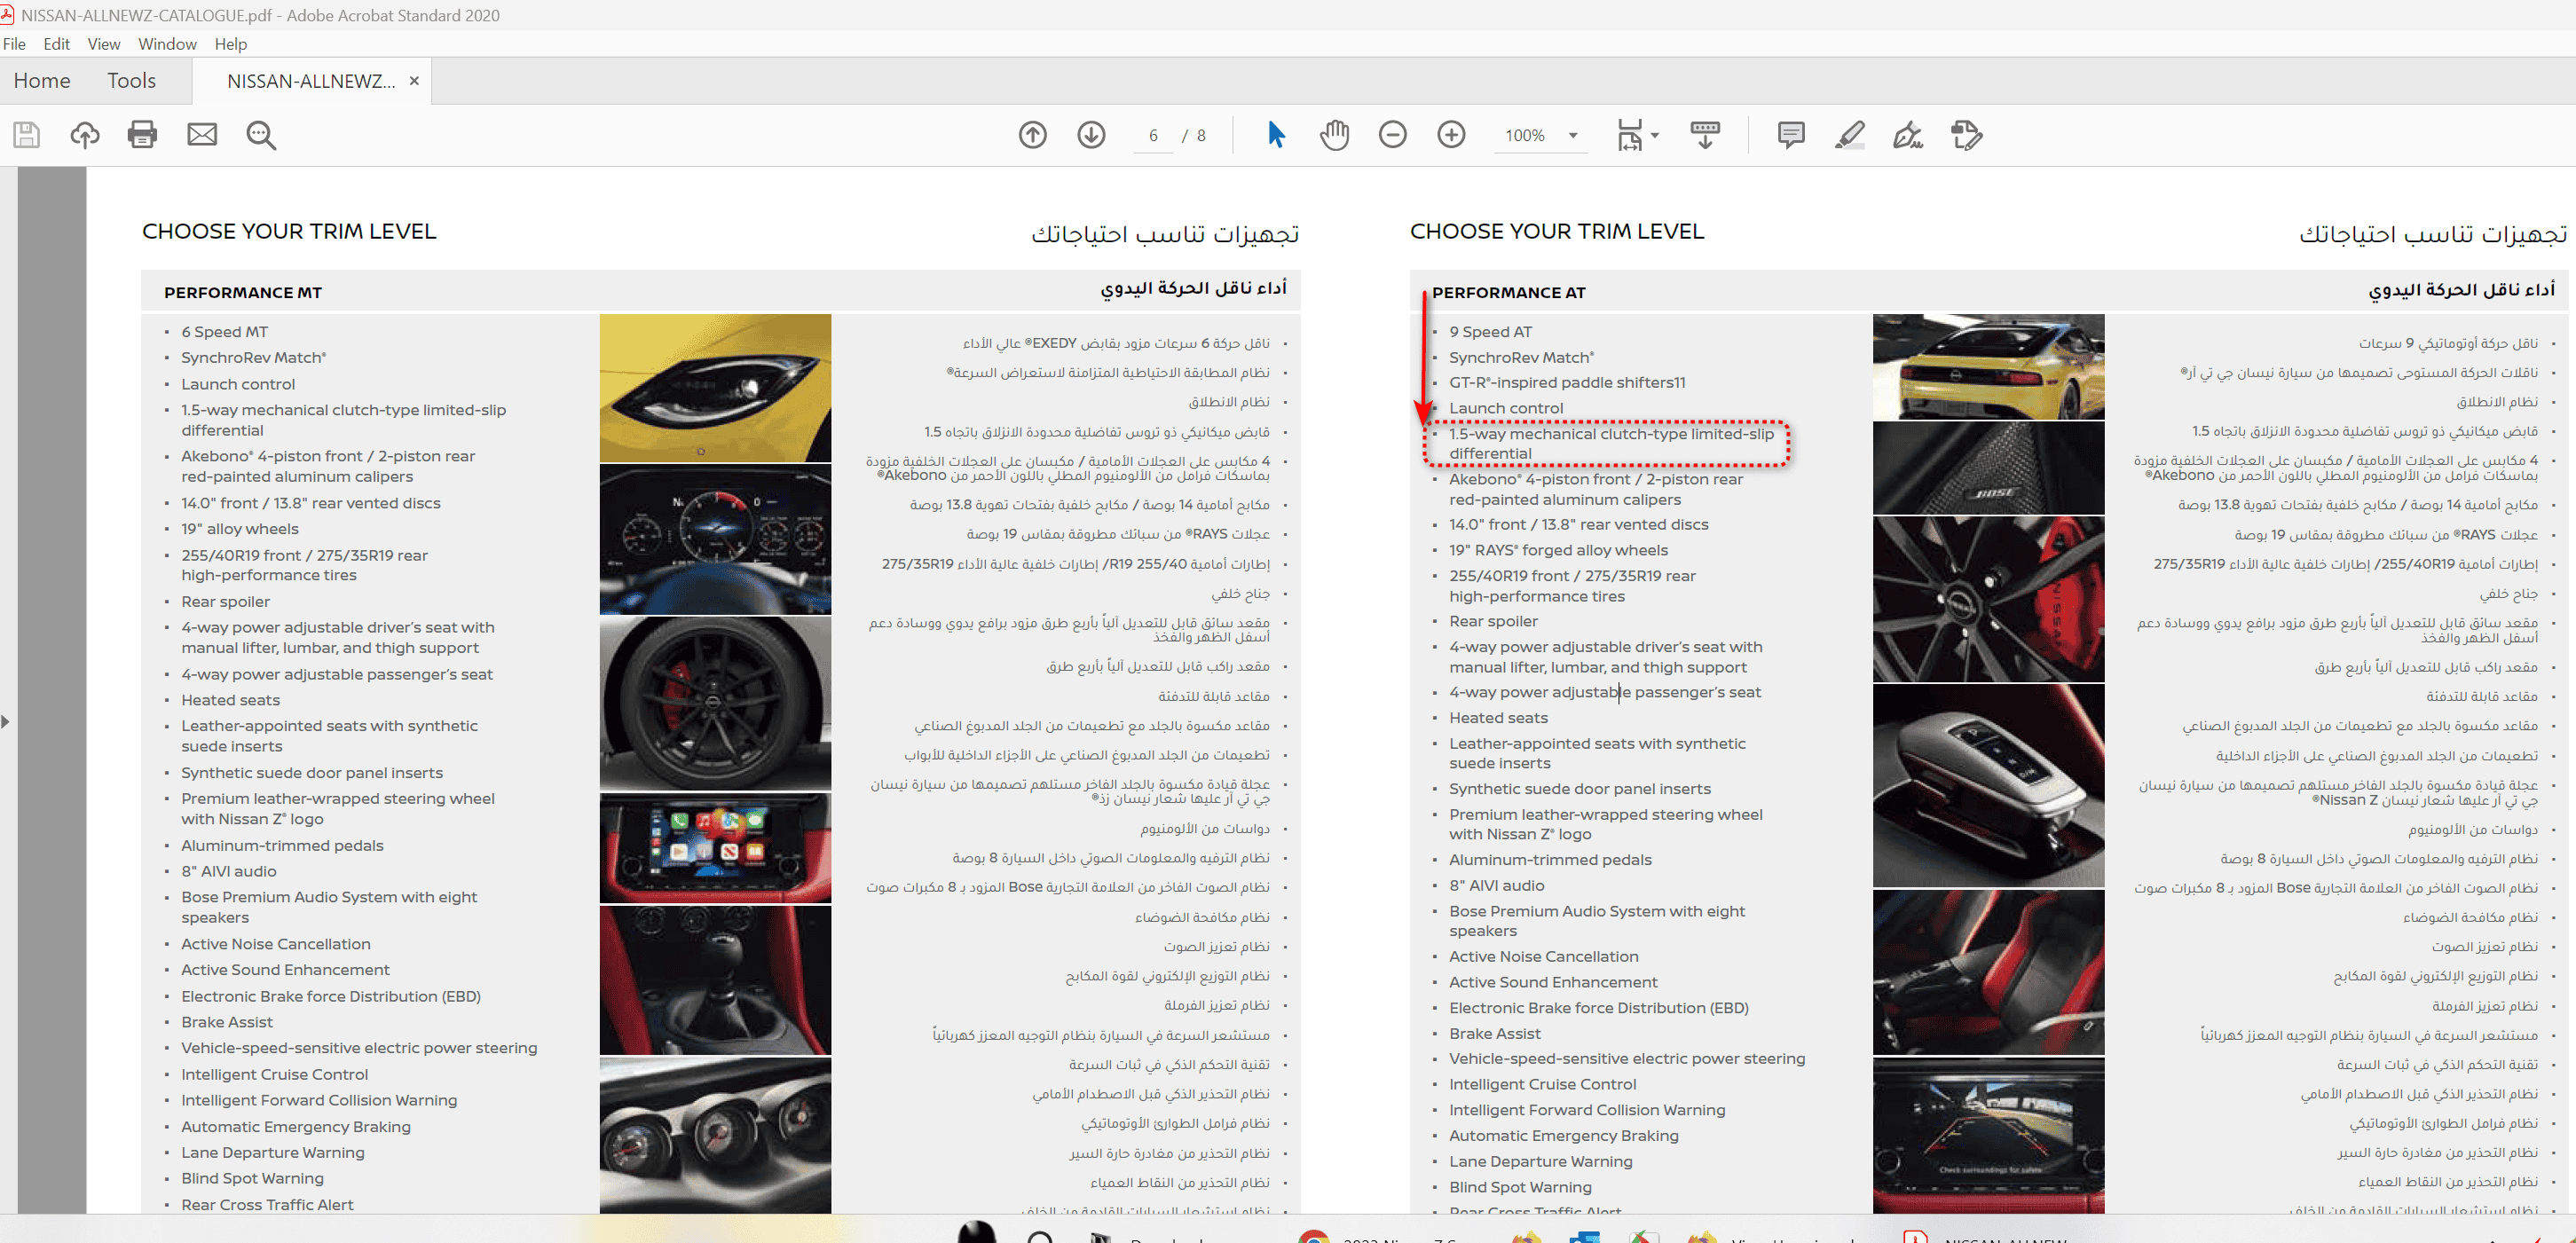Activate the selection arrow tool
Screen dimensions: 2576x1243
(1276, 134)
